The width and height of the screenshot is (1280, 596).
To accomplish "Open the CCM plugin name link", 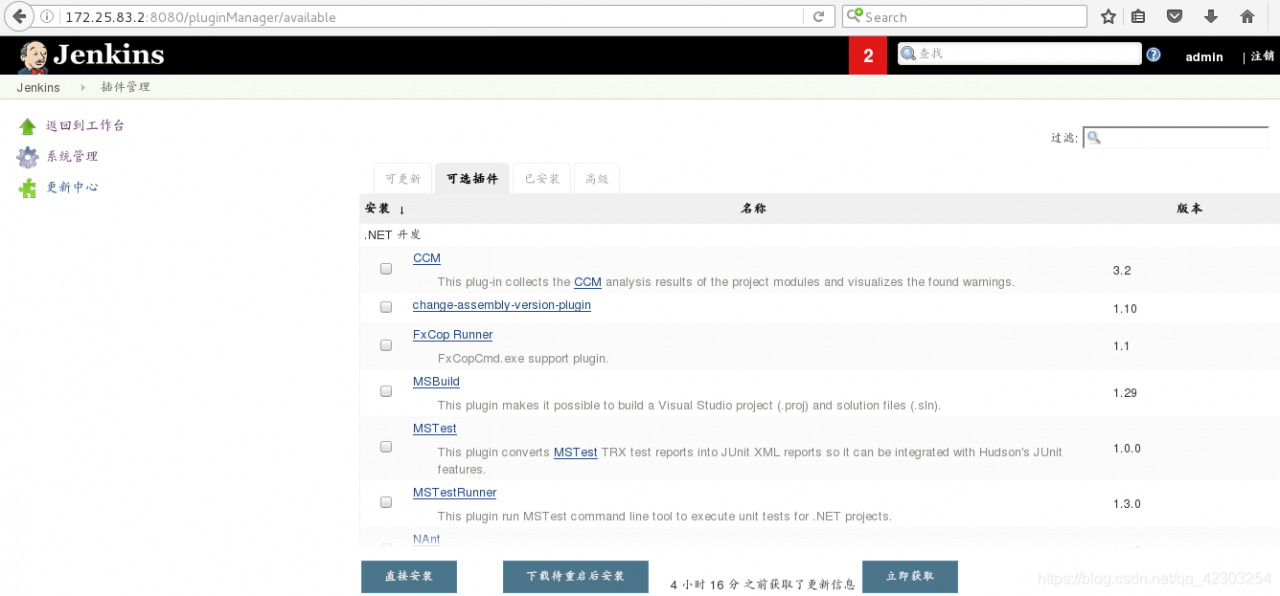I will coord(427,258).
